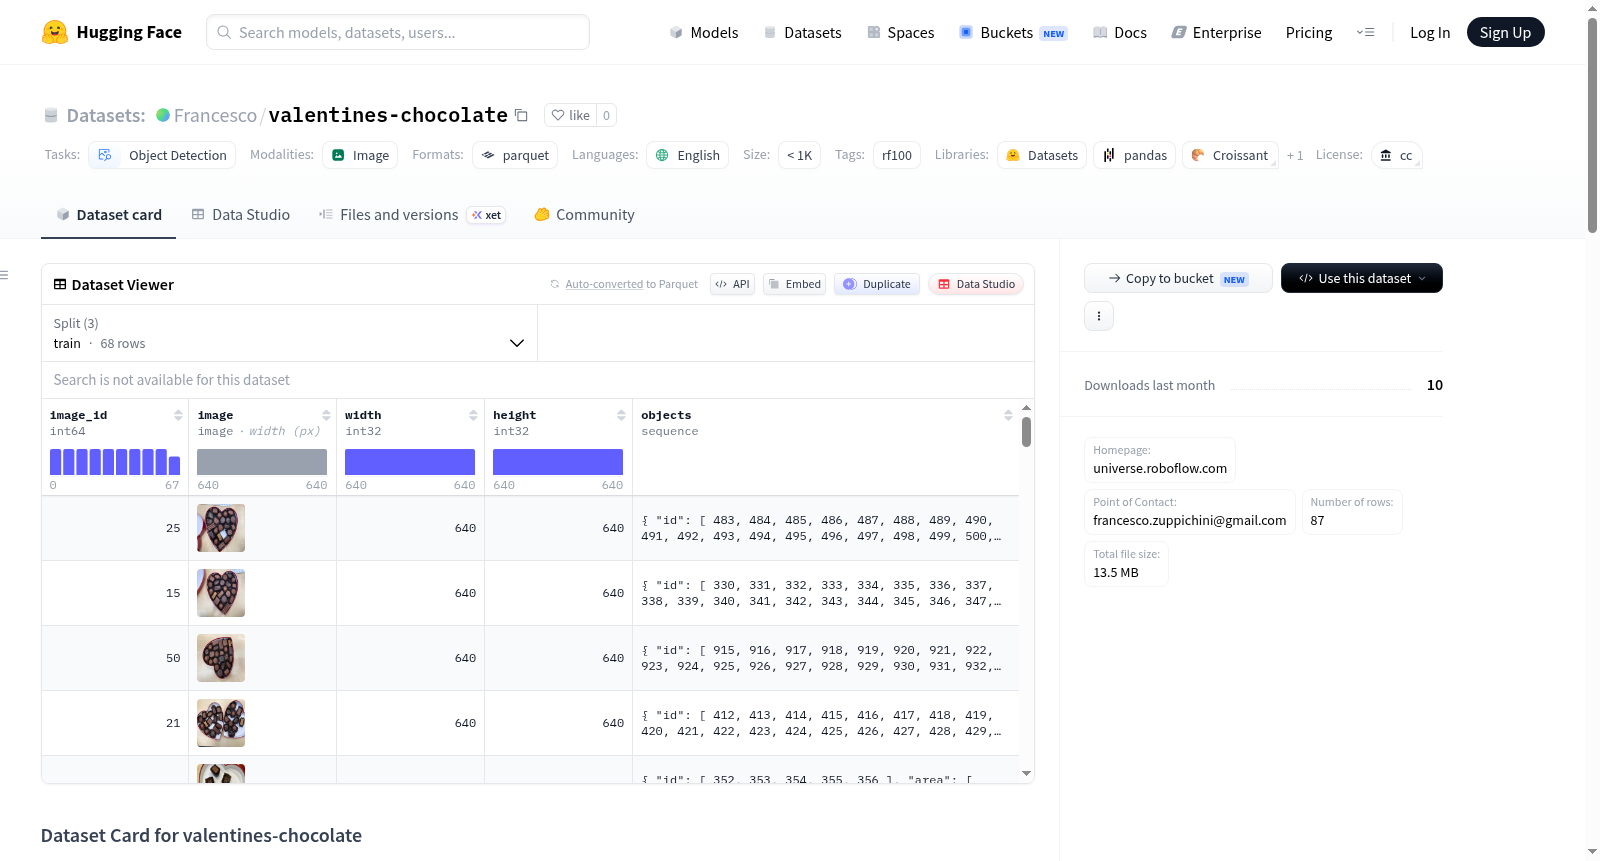Toggle sorting on the height column
Image resolution: width=1600 pixels, height=861 pixels.
click(x=621, y=415)
